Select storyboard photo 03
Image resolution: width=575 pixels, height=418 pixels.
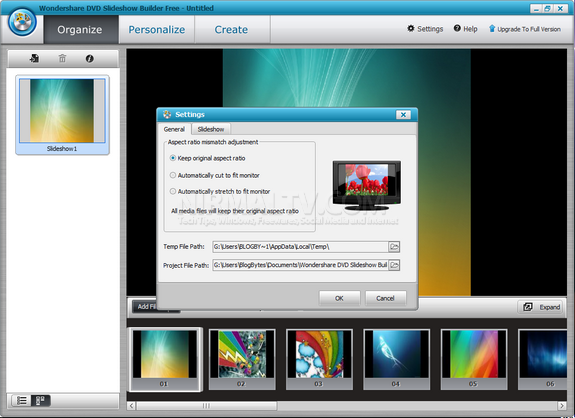[x=319, y=359]
